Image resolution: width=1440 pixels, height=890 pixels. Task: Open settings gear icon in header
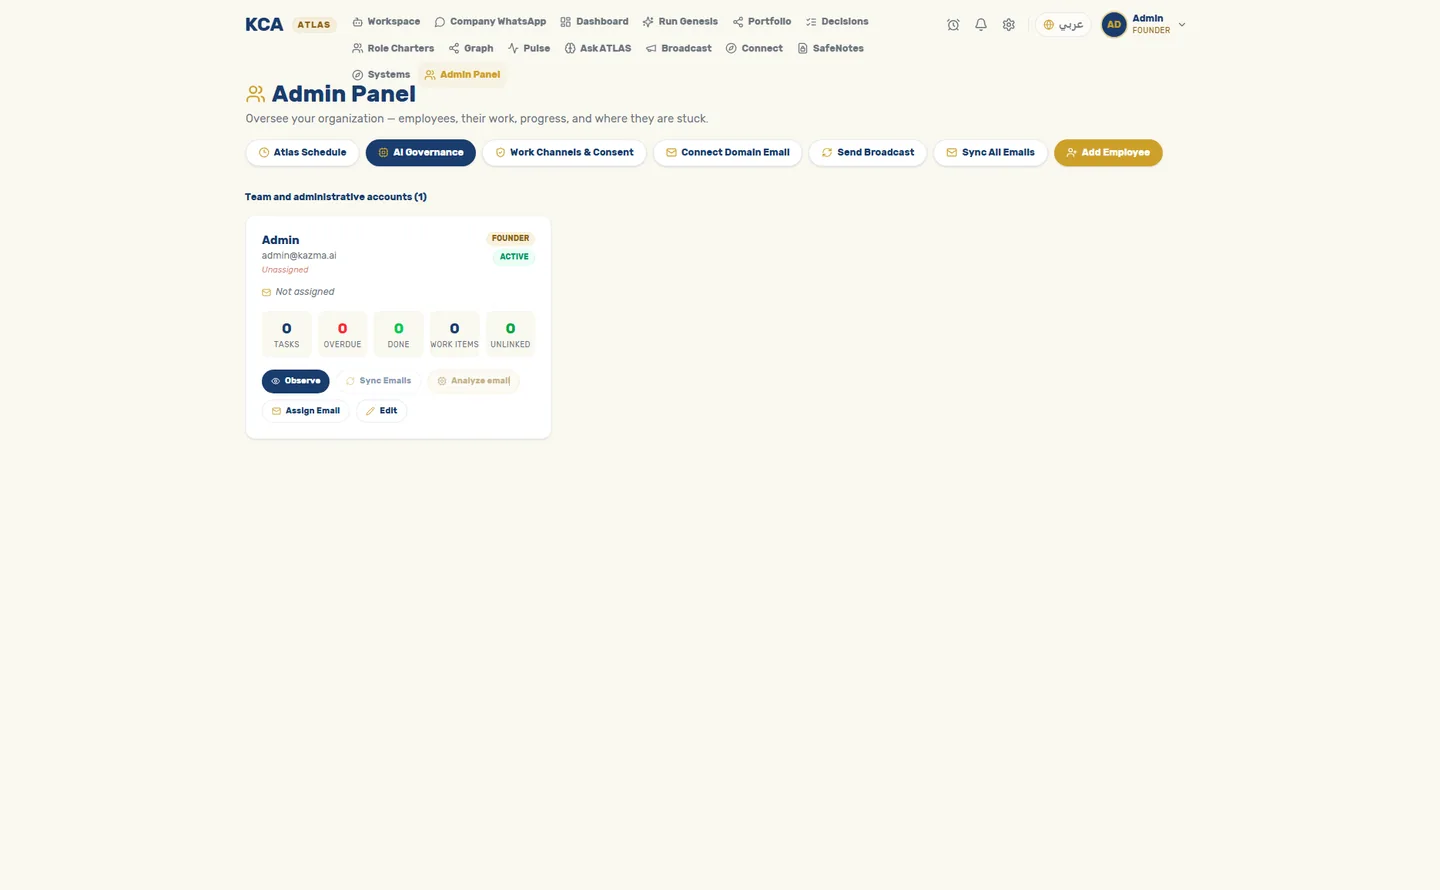tap(1009, 25)
